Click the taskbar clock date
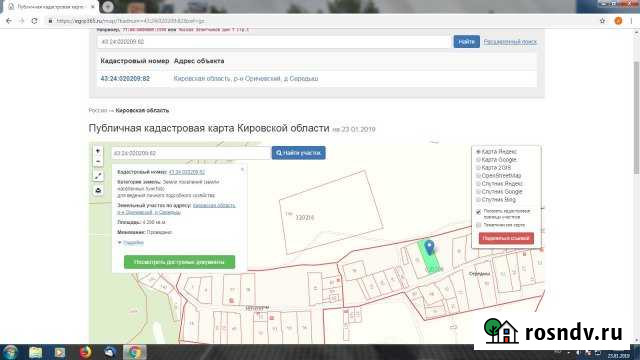The height and width of the screenshot is (360, 640). point(619,356)
